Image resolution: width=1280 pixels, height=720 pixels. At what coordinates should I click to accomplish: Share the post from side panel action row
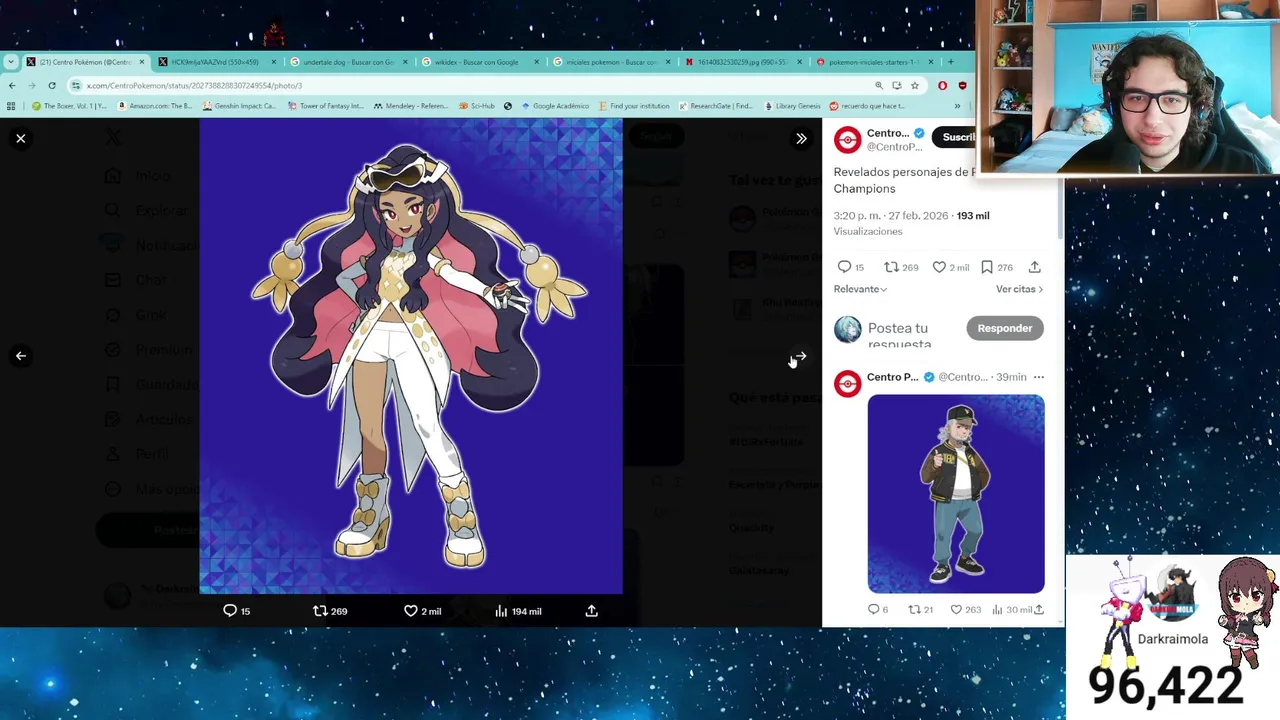(x=1035, y=267)
